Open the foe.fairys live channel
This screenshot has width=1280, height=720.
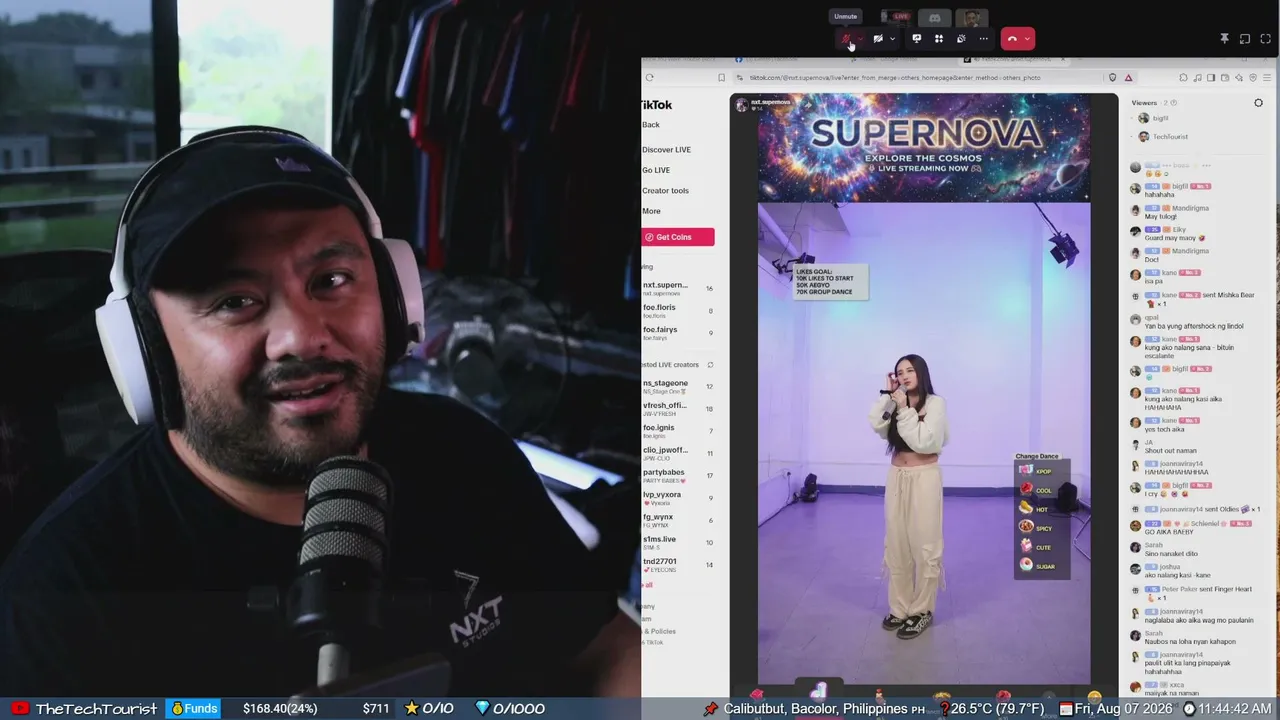(x=677, y=332)
